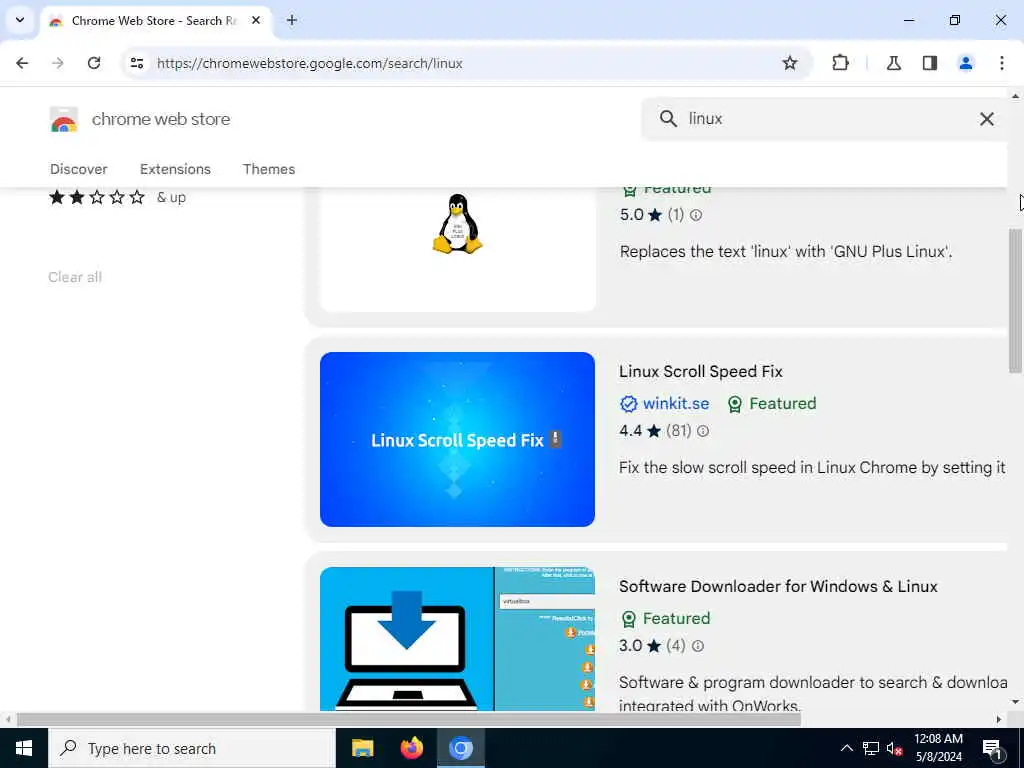This screenshot has width=1024, height=768.
Task: Switch to the Extensions tab
Action: pos(175,169)
